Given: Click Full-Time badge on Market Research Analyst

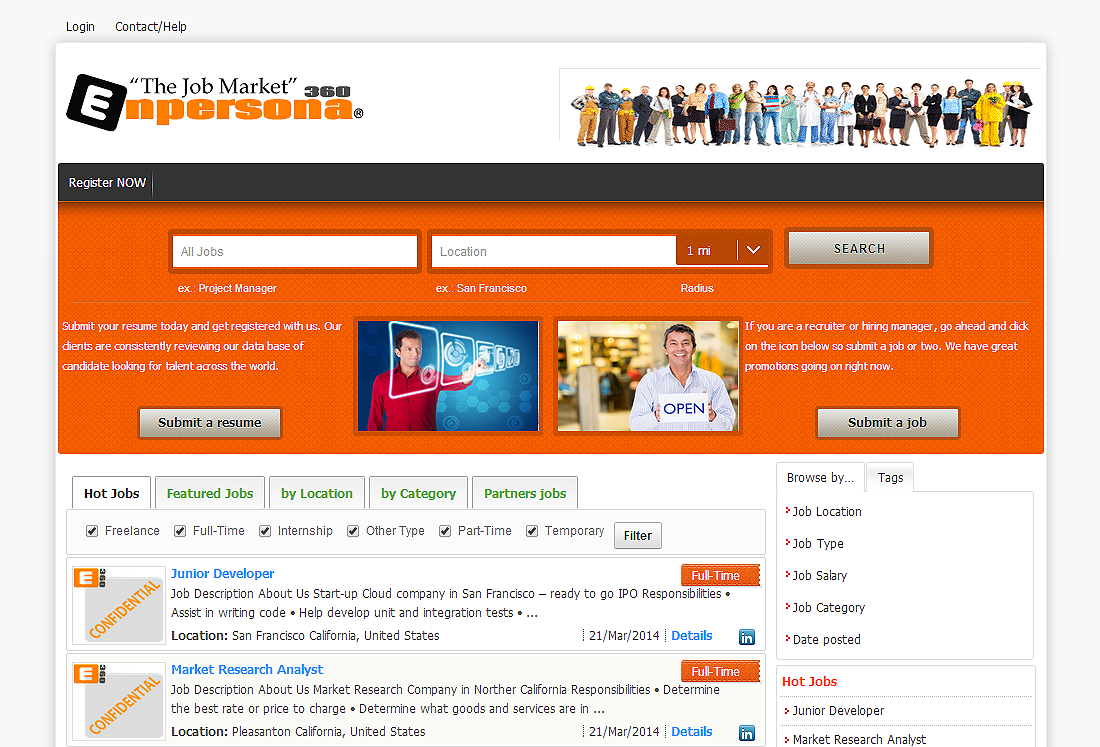Looking at the screenshot, I should (720, 671).
